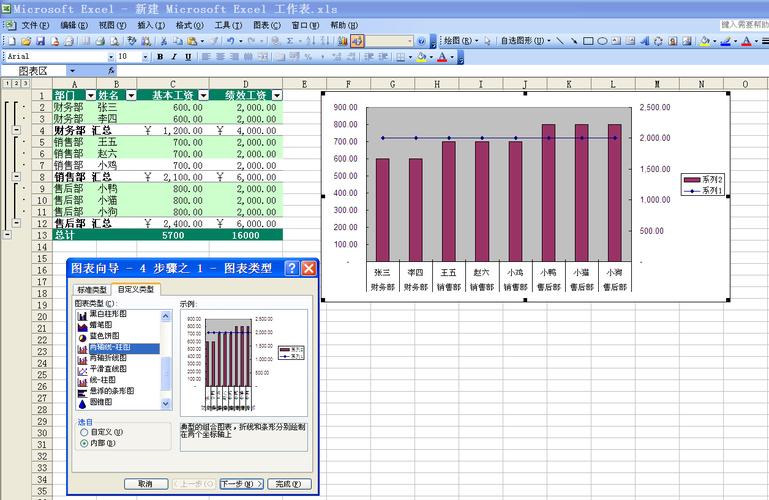Click the wizard dialog help question button
This screenshot has width=769, height=500.
tap(292, 268)
